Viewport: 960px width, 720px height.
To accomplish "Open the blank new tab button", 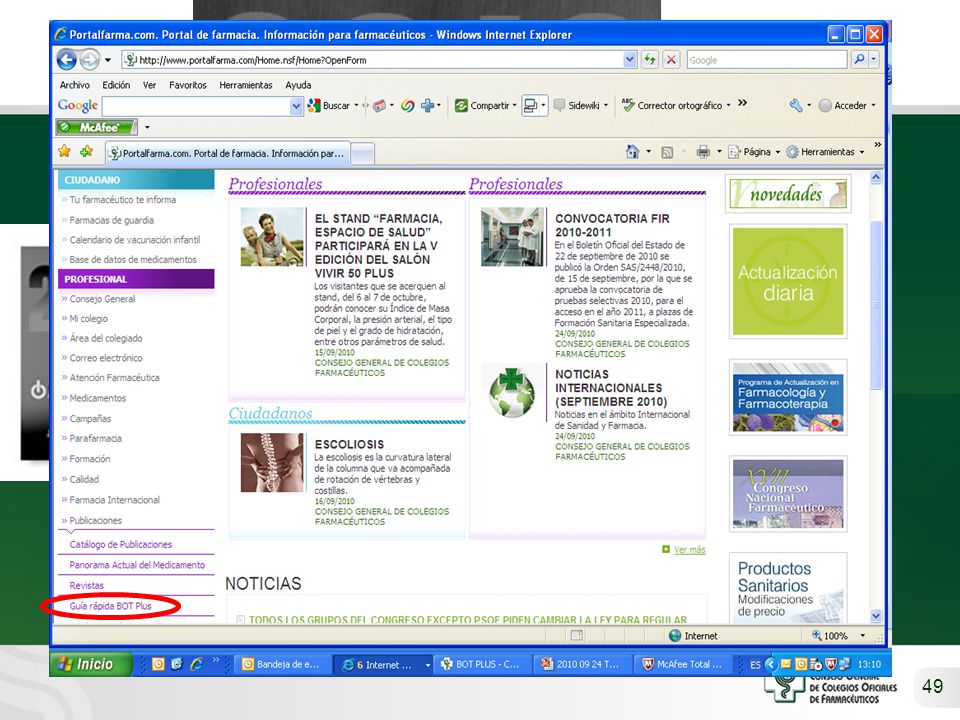I will point(362,154).
